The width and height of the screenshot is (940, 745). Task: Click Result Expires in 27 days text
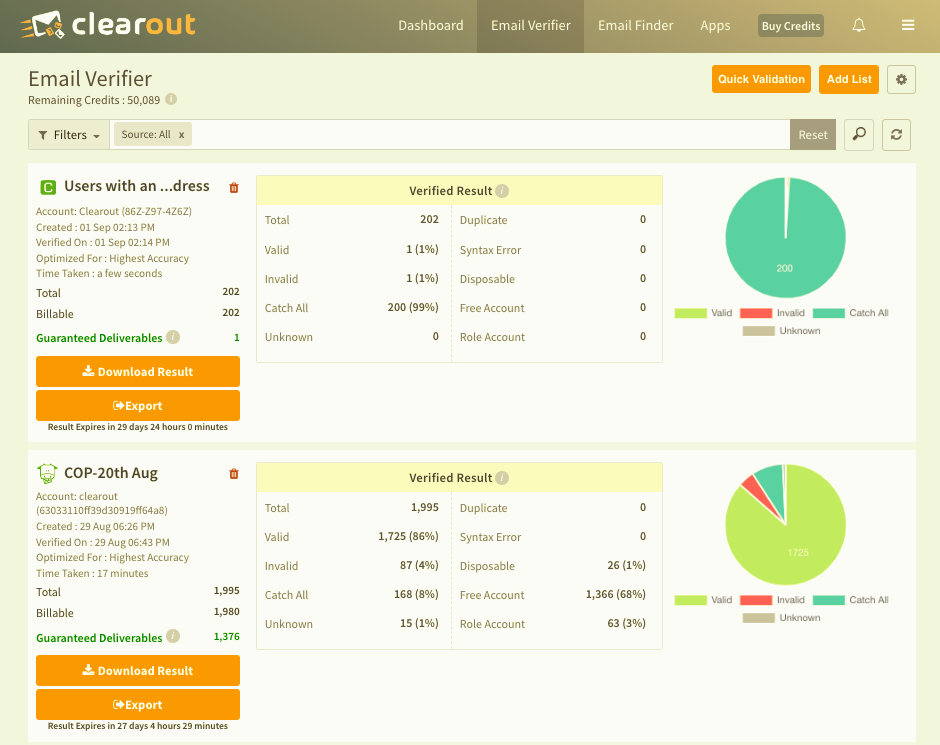click(138, 726)
